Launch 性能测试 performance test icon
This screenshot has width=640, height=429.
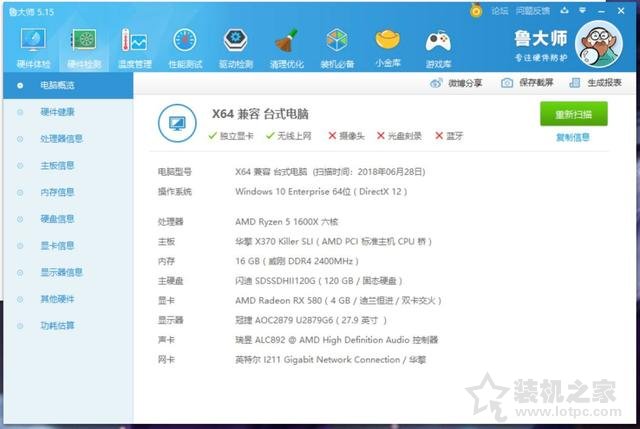(x=185, y=48)
